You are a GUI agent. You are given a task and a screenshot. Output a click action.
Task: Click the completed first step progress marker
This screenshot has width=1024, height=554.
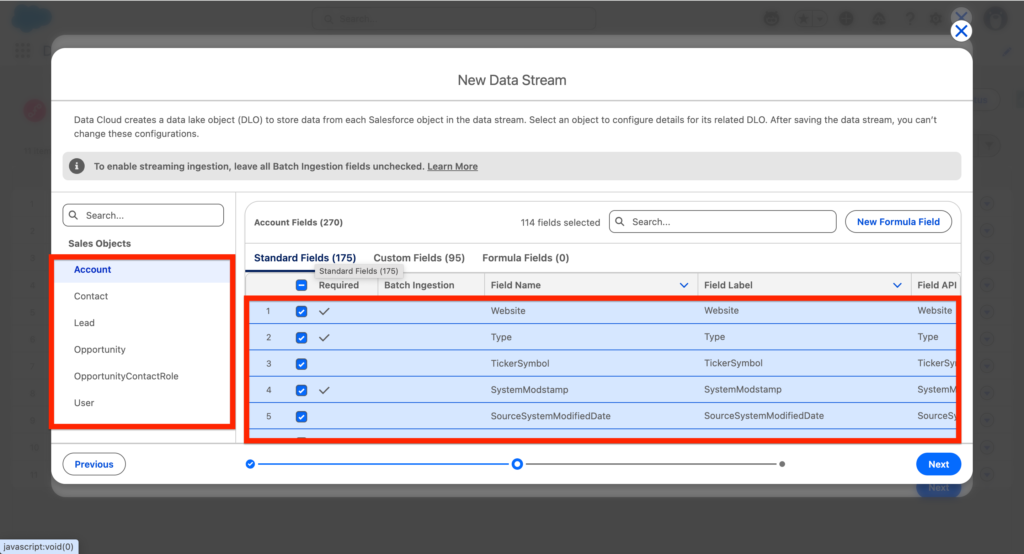[250, 464]
